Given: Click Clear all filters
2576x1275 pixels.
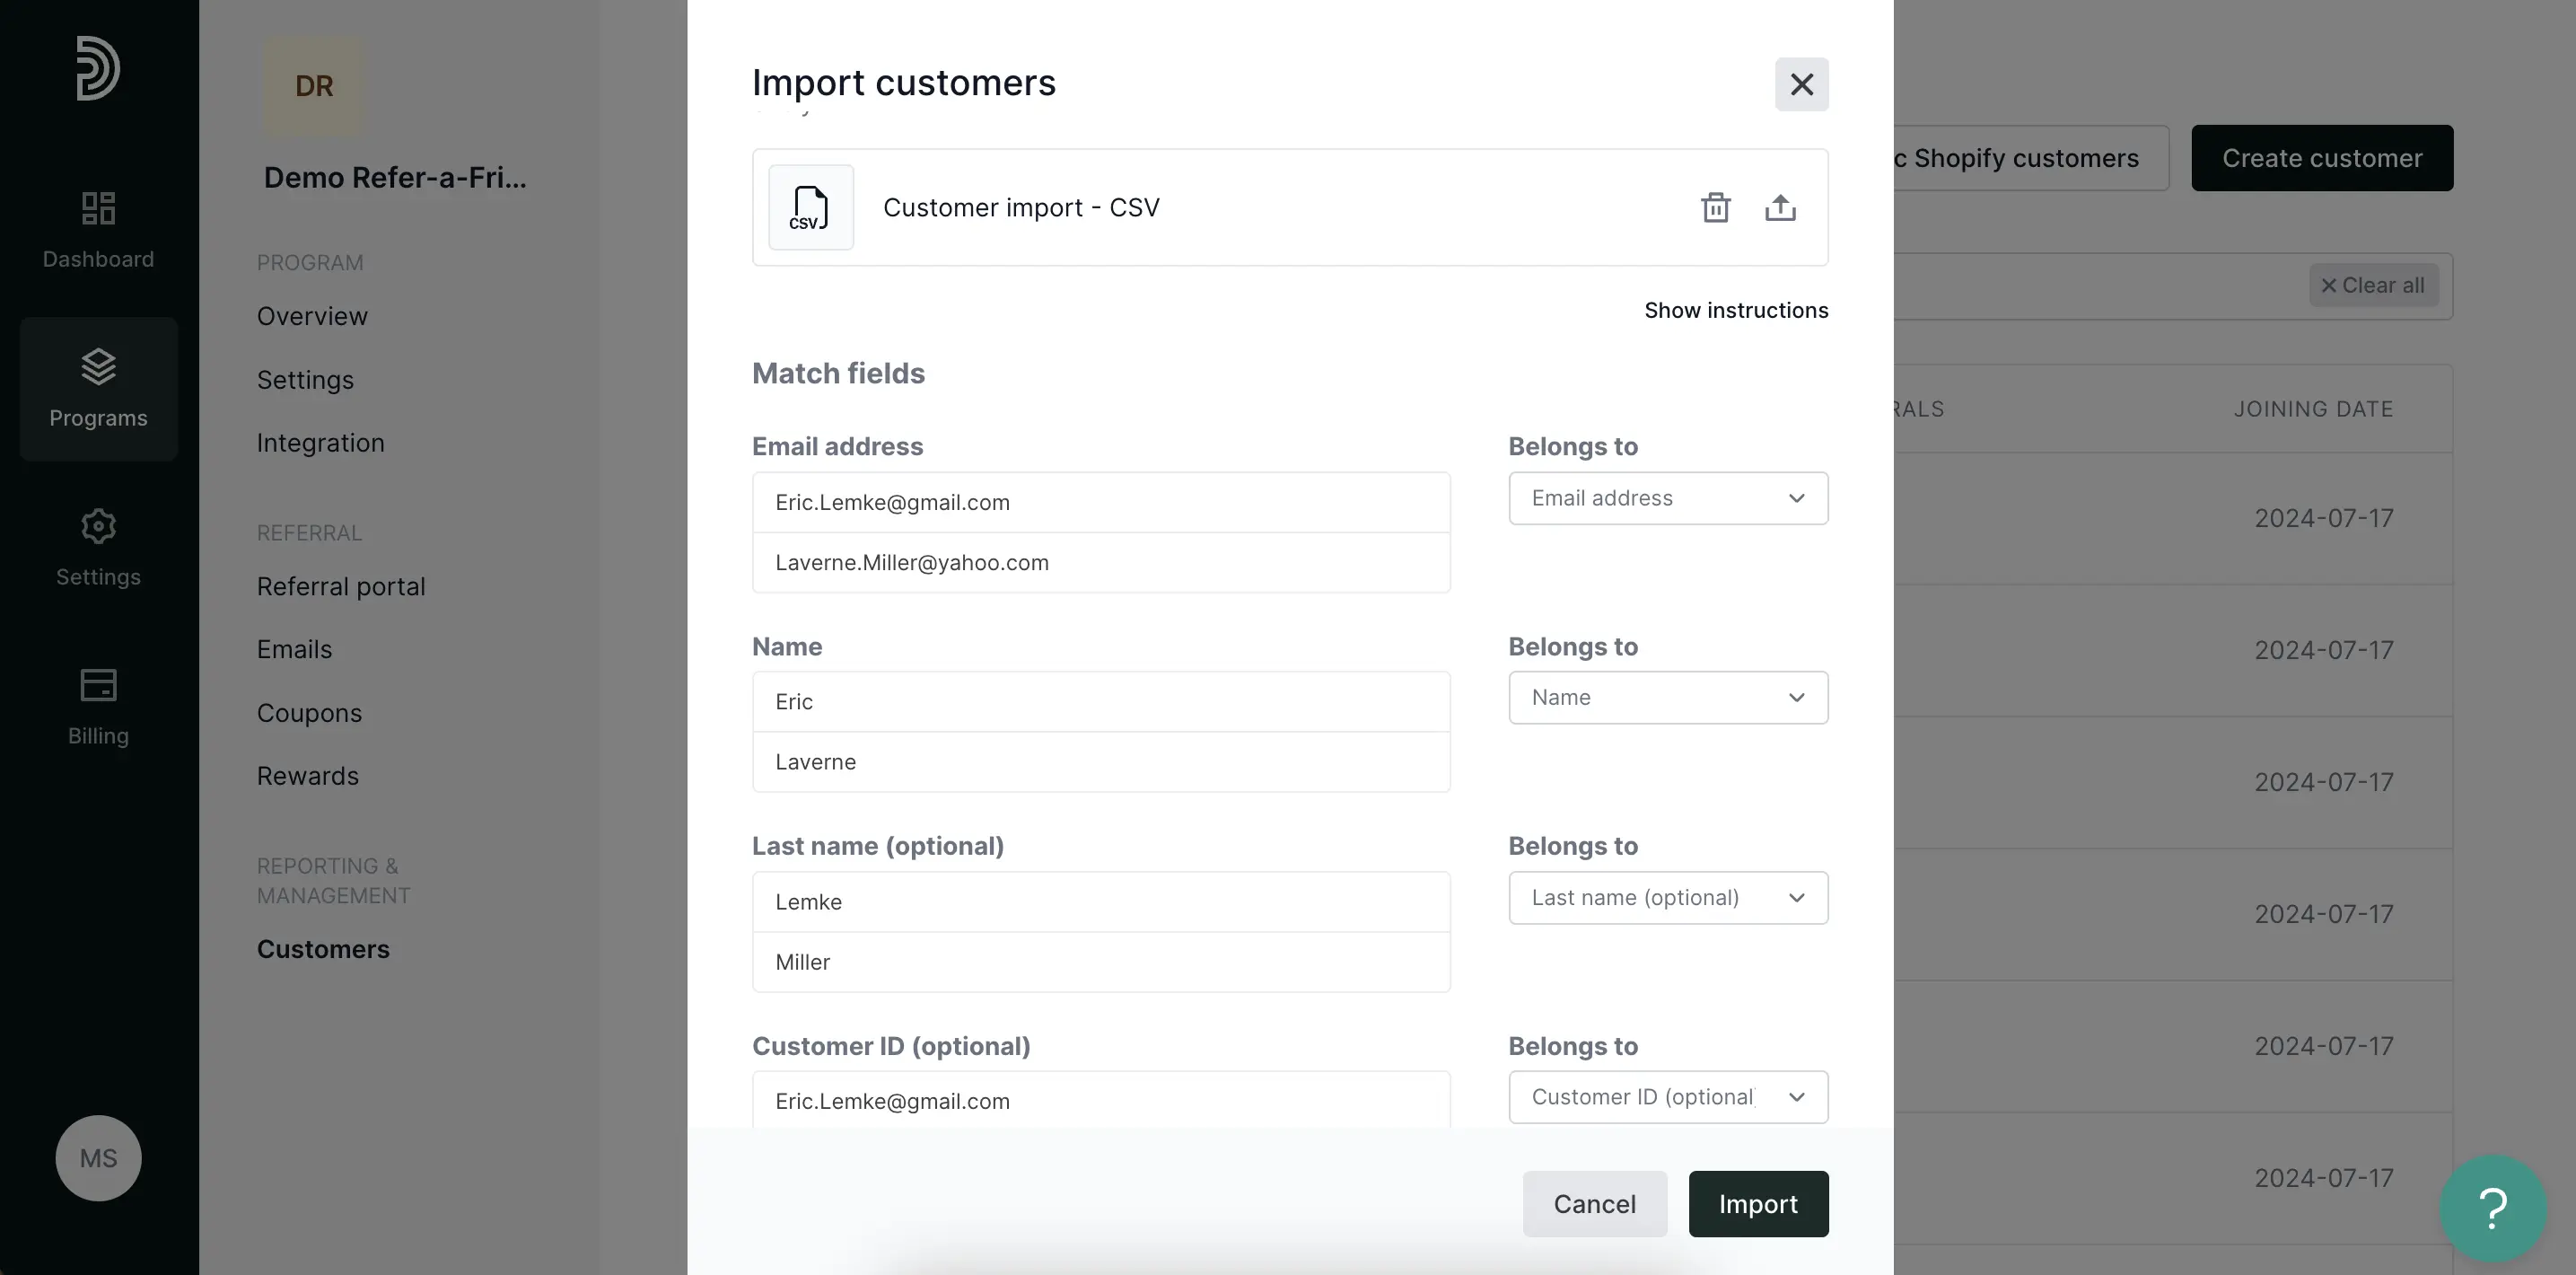Looking at the screenshot, I should 2372,285.
